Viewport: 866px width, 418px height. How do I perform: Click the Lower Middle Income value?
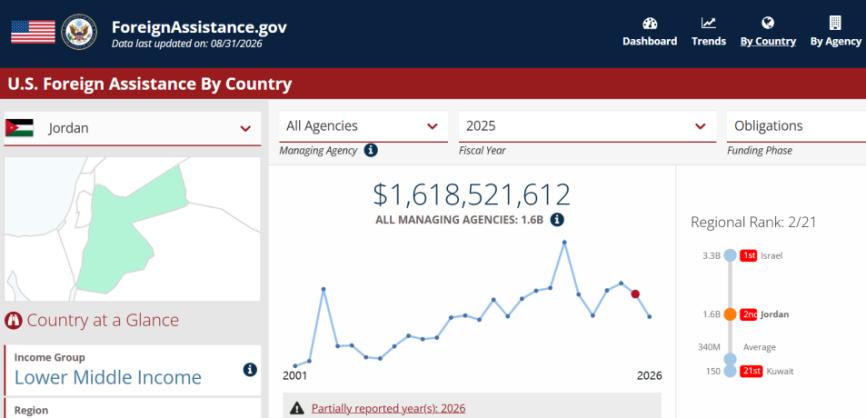click(x=108, y=378)
